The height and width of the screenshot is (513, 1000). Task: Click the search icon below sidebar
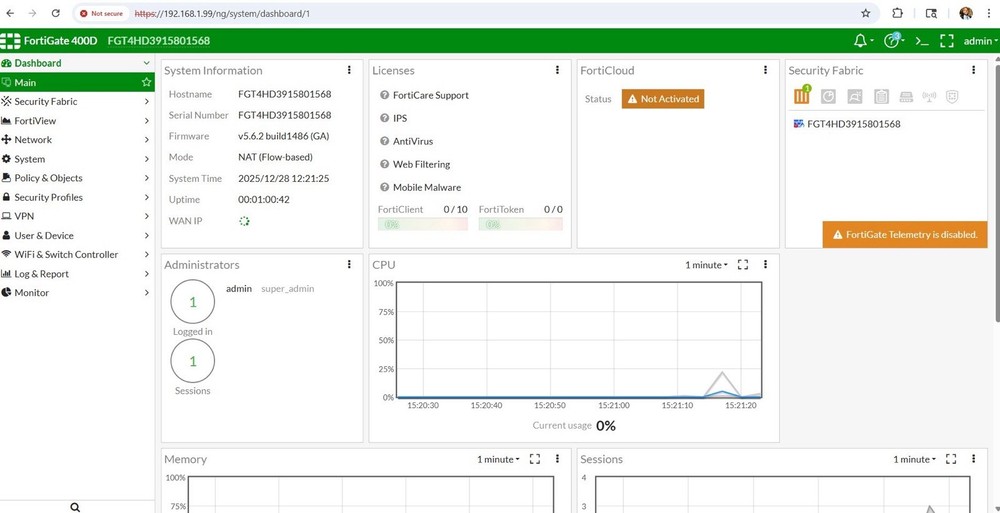[75, 507]
